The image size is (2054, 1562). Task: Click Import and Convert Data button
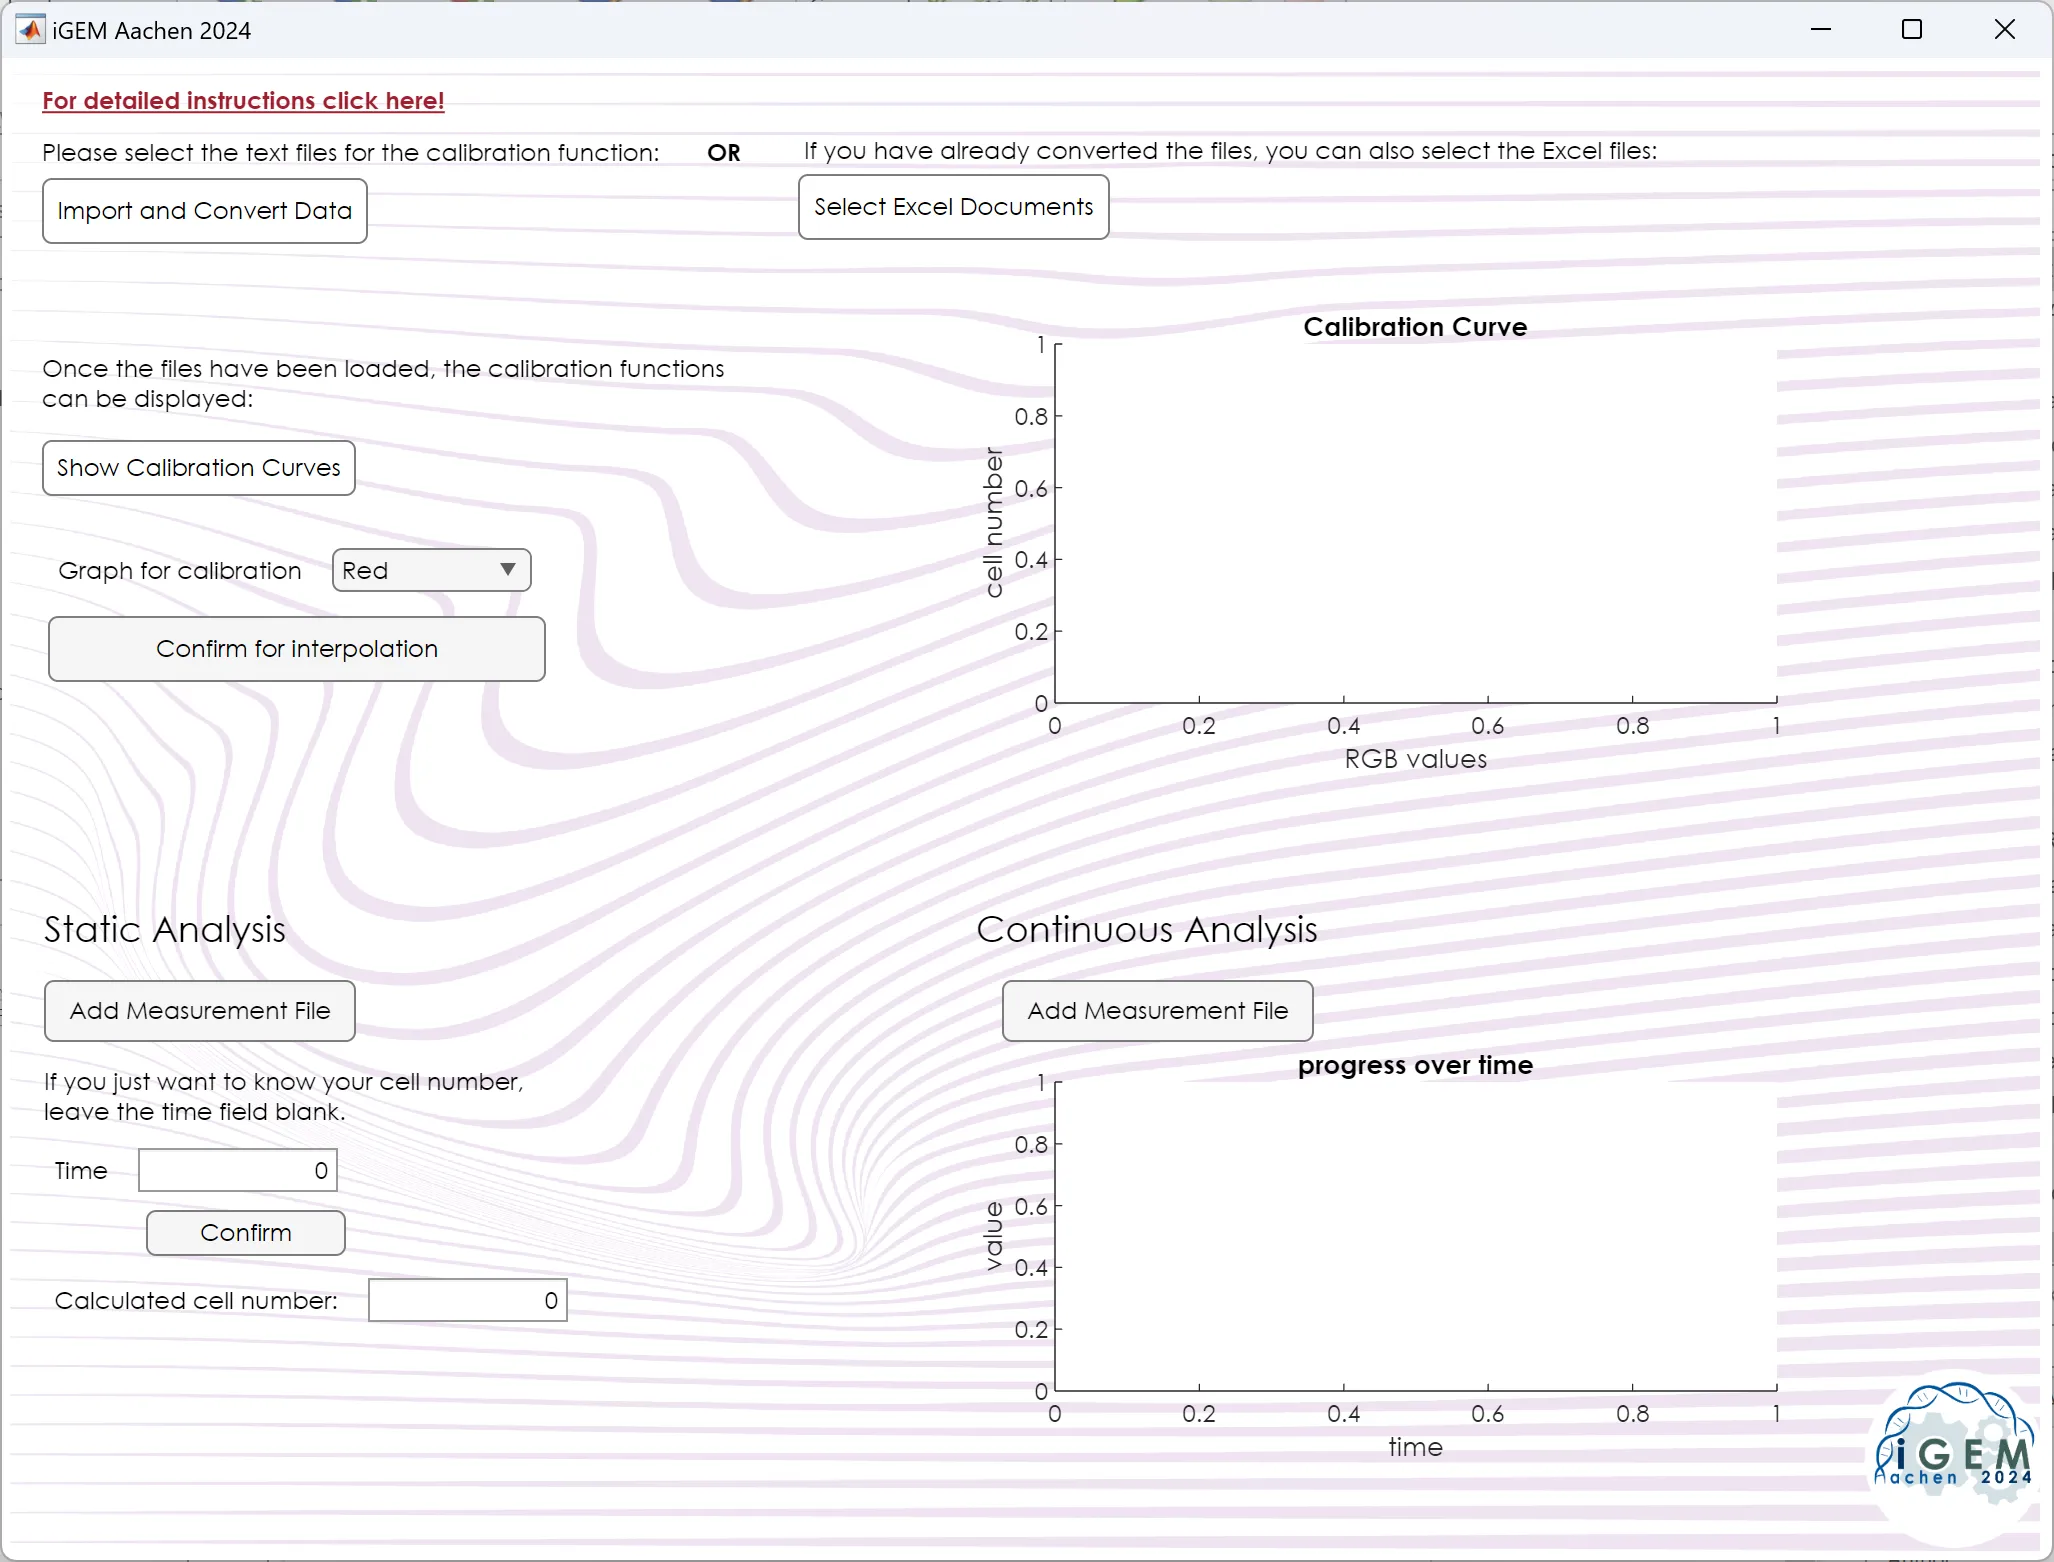click(x=204, y=211)
